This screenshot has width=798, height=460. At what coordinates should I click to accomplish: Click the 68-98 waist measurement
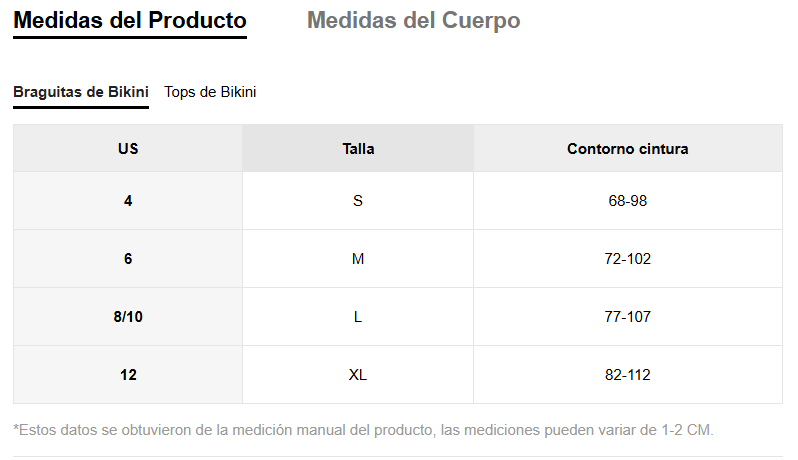coord(628,201)
